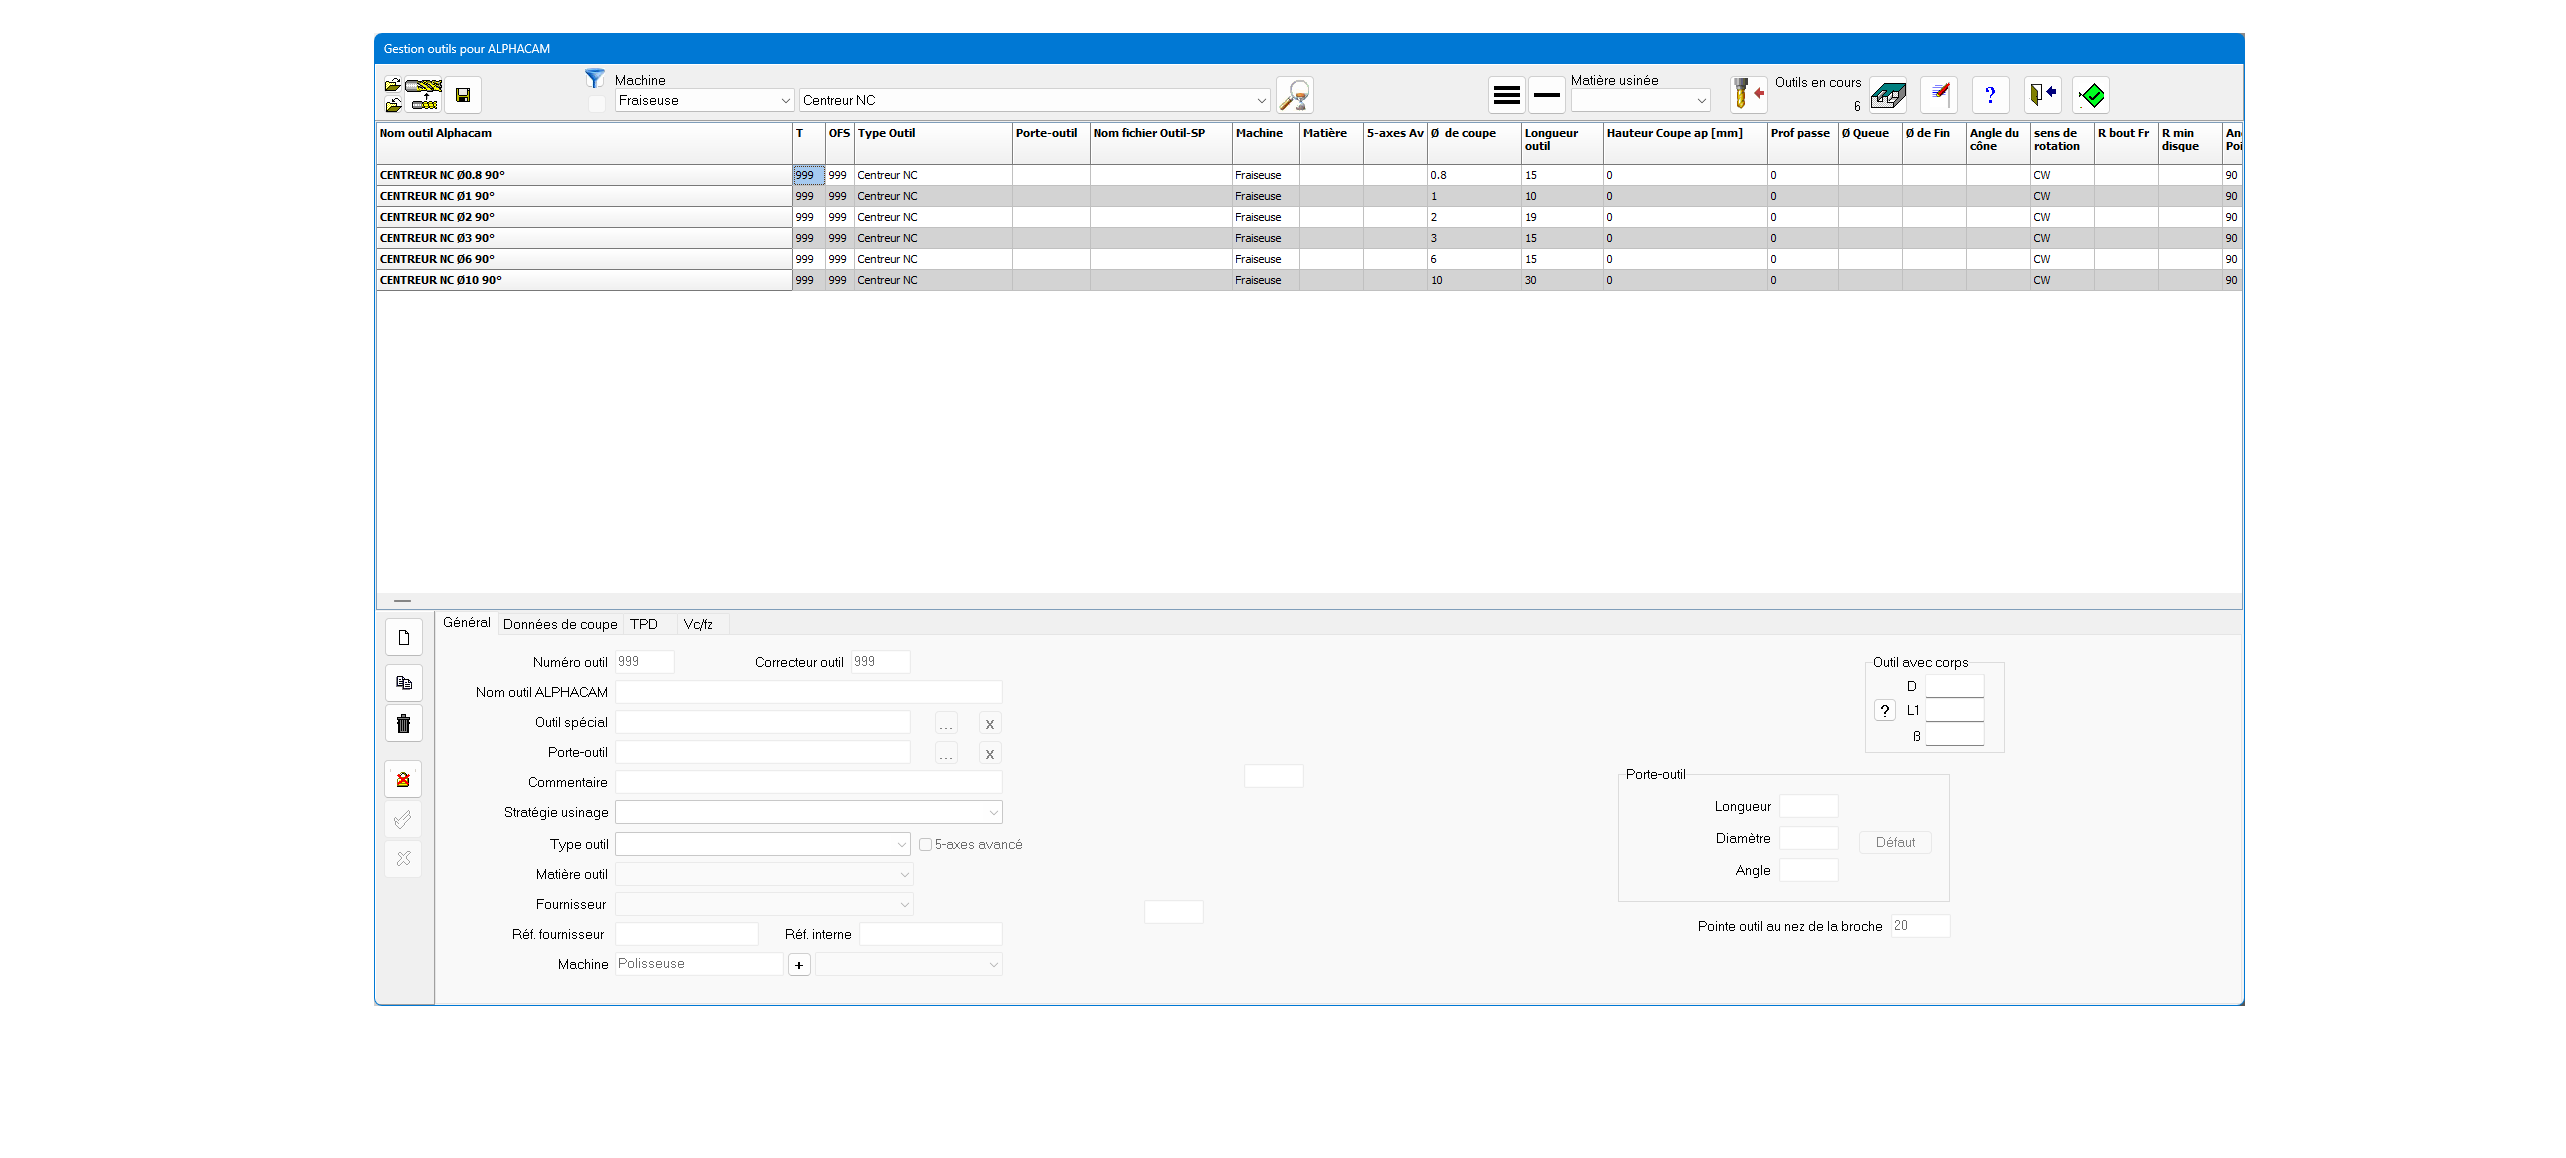Click the browse button for Outil spécial

point(946,723)
